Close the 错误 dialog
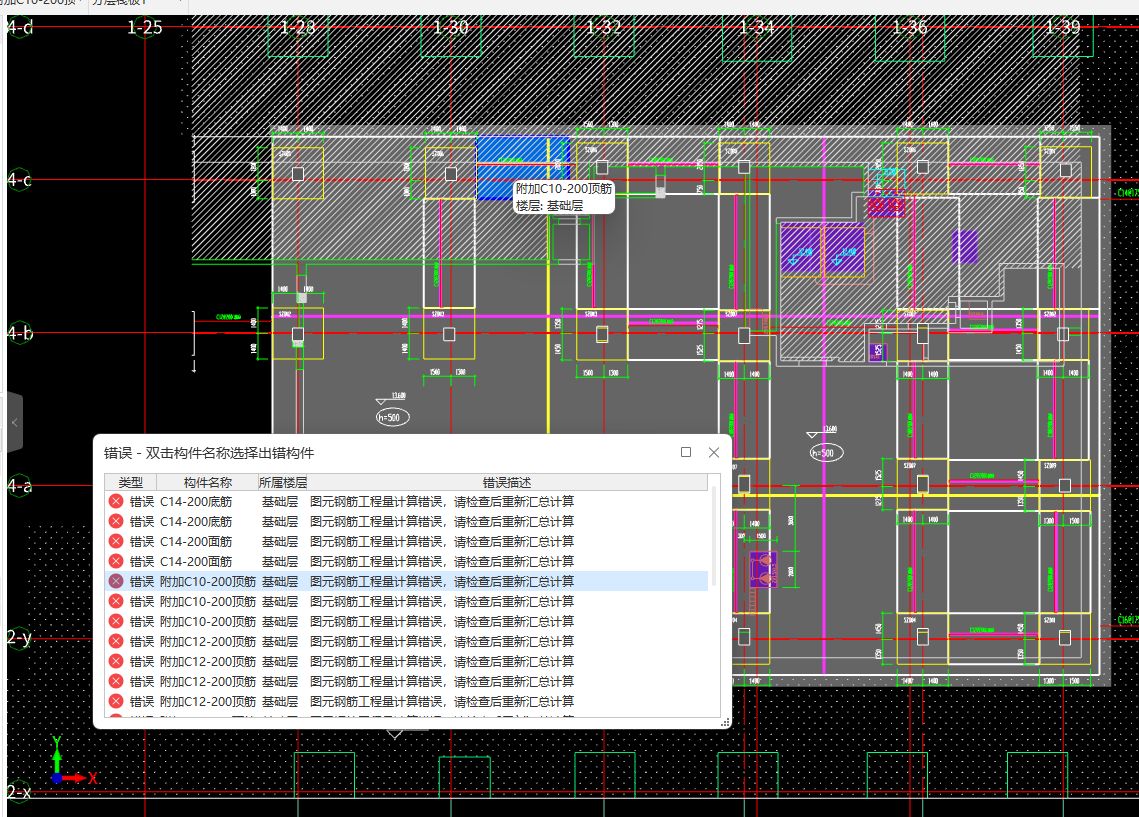The width and height of the screenshot is (1139, 817). point(714,452)
